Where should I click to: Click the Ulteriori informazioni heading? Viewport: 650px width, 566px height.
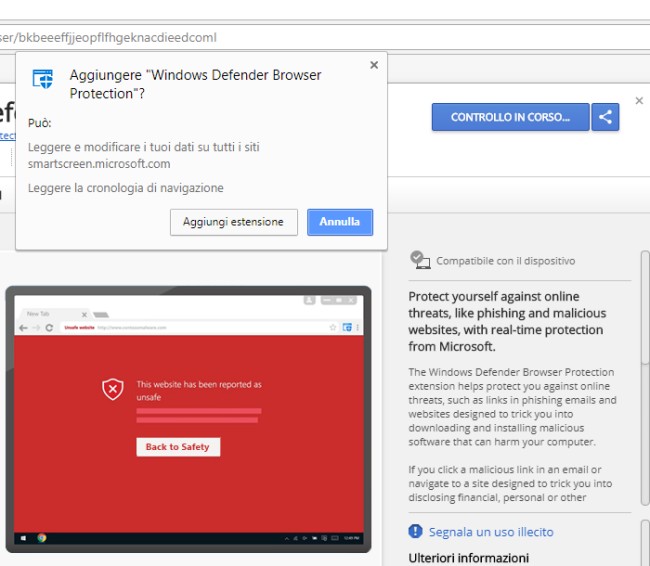tap(468, 558)
